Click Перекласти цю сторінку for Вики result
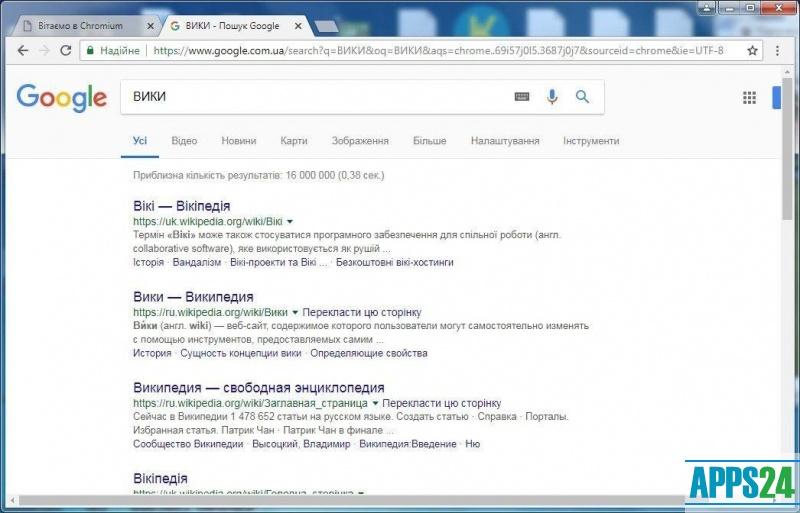Screen dimensions: 800x513 [362, 312]
